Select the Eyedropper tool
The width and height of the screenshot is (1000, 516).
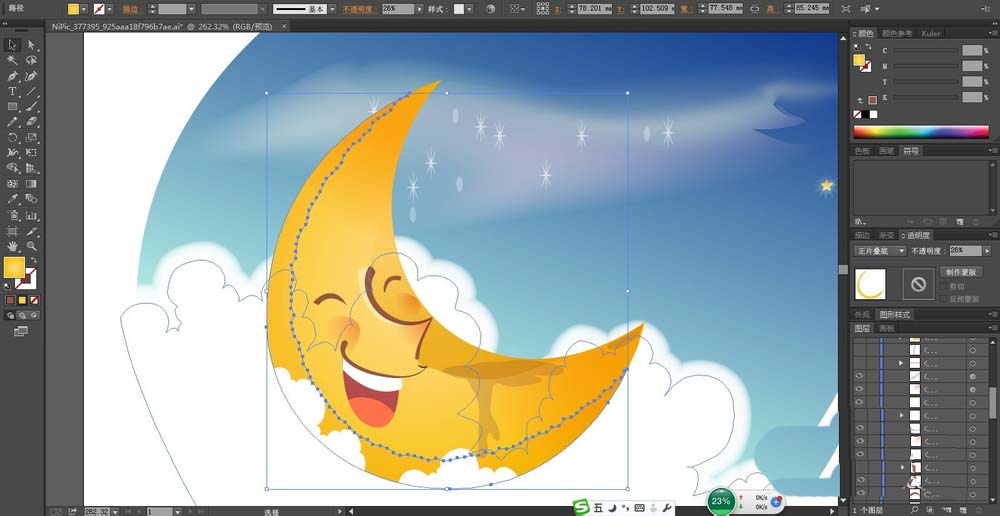(12, 199)
